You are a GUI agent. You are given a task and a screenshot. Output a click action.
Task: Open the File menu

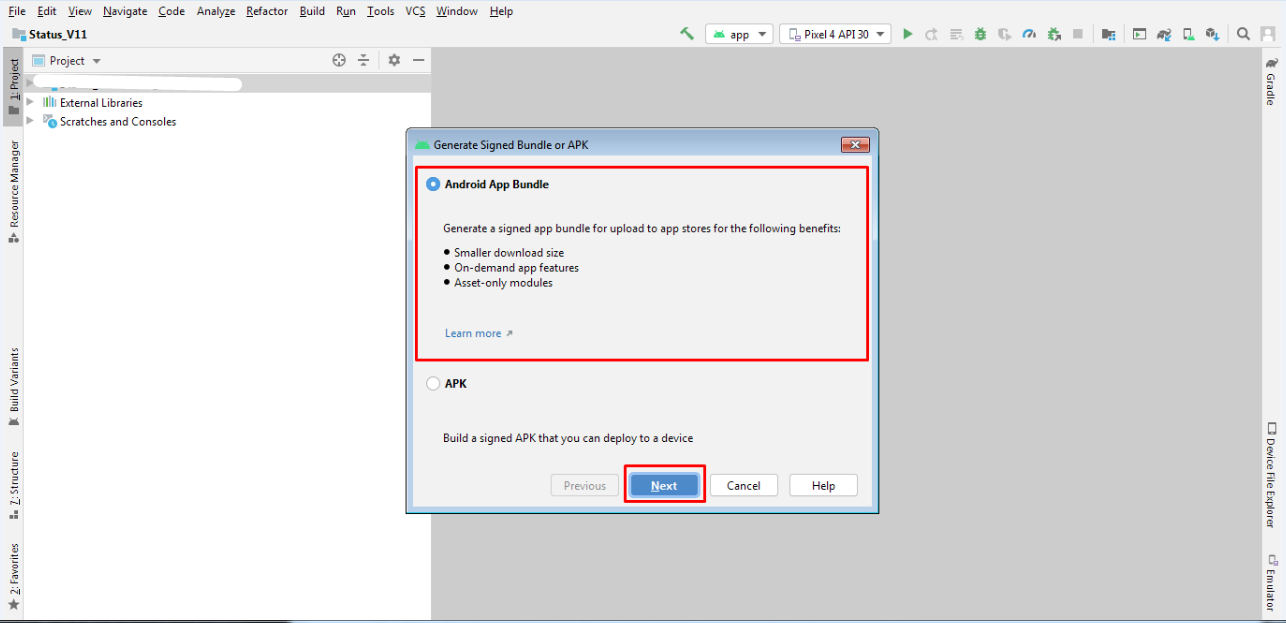pyautogui.click(x=17, y=11)
